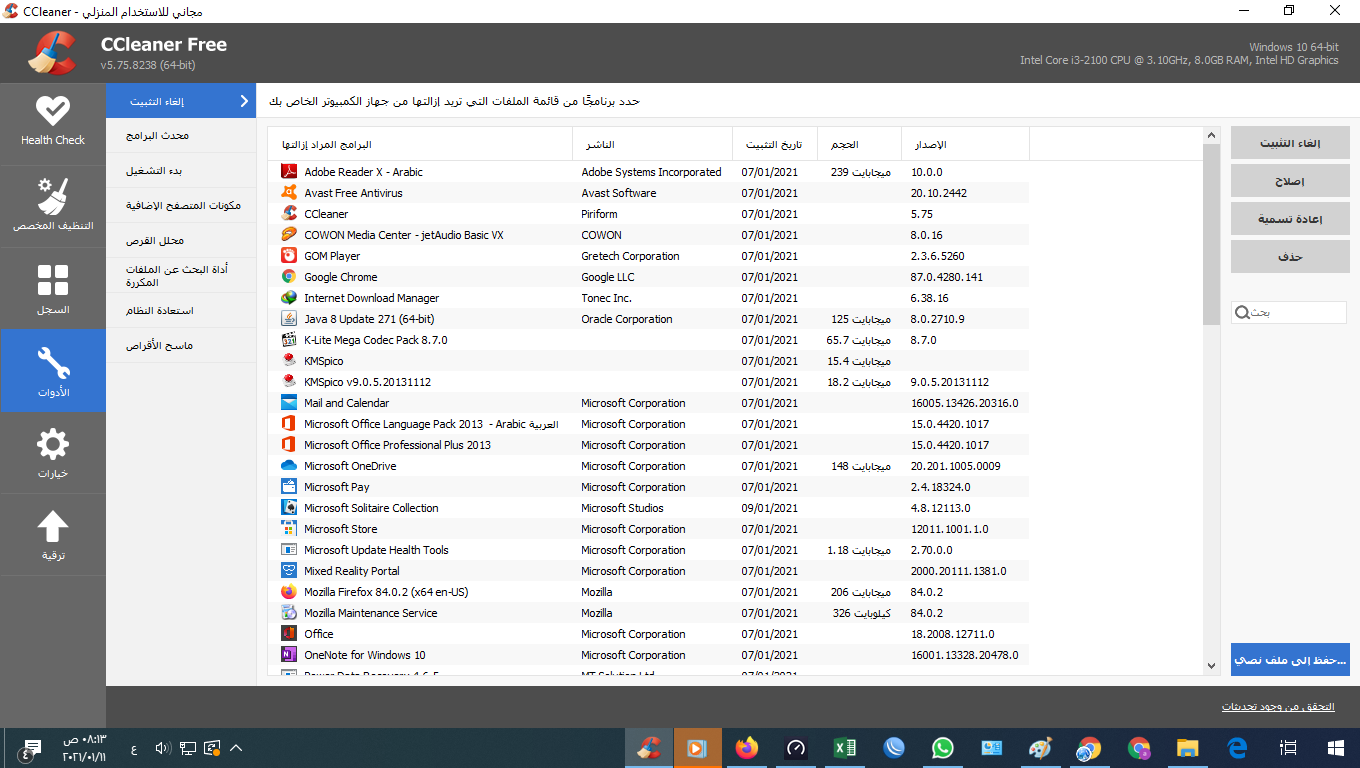
Task: Select the Mozilla Firefox 84.0.2 row icon
Action: pos(289,592)
